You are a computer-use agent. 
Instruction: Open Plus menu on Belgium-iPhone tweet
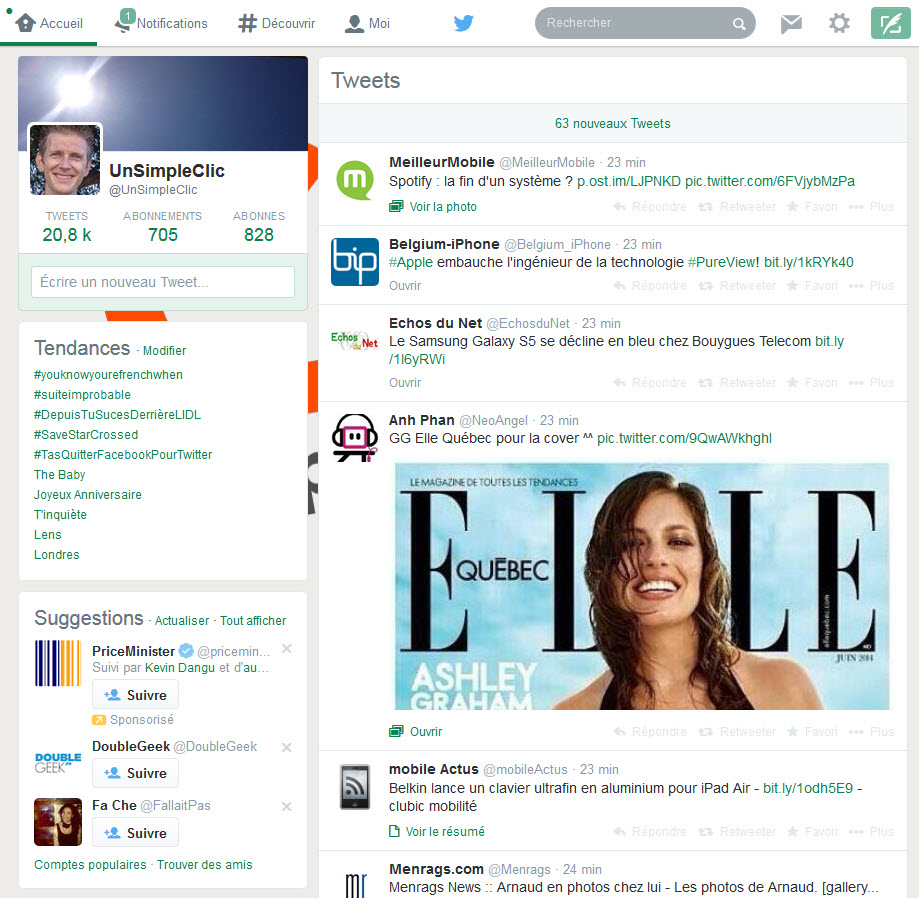click(x=872, y=285)
